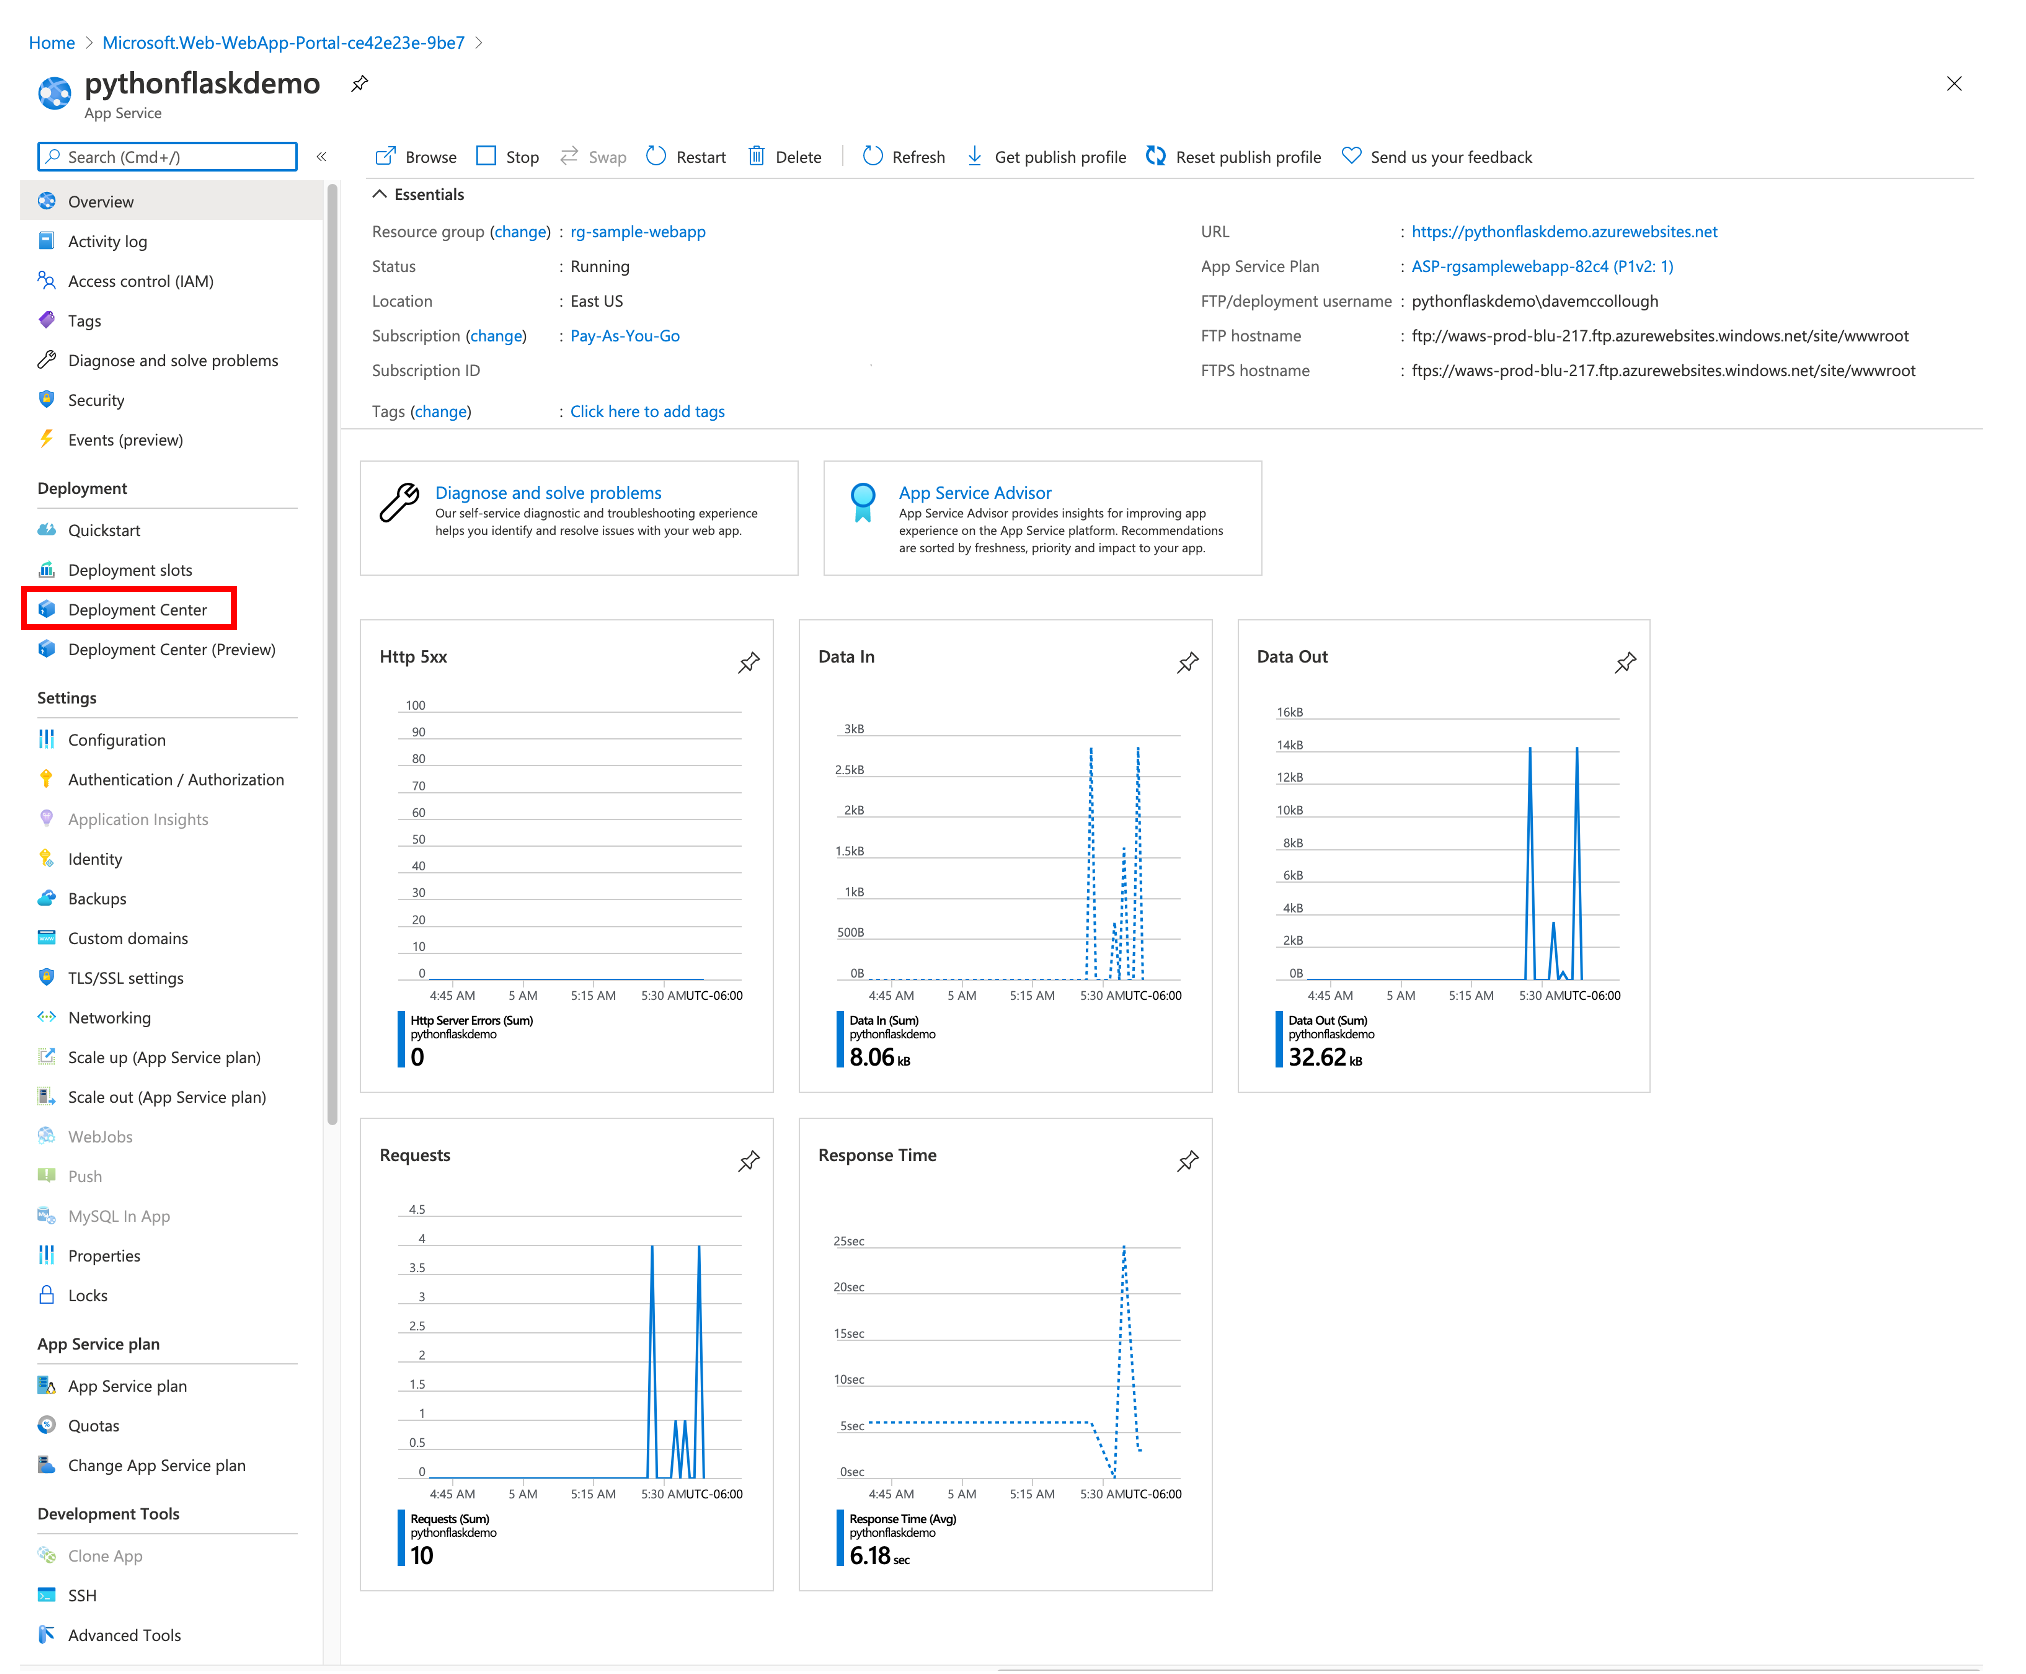Download the publish profile
Viewport: 2026px width, 1674px height.
[x=1046, y=157]
